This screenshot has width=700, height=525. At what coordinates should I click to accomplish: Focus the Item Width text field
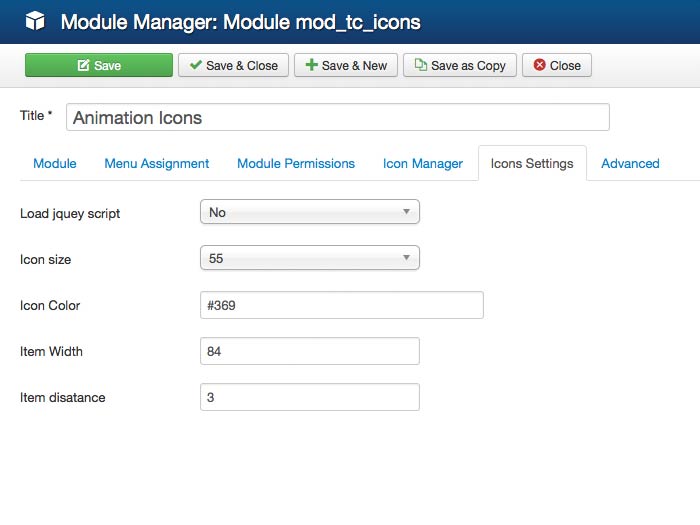309,351
